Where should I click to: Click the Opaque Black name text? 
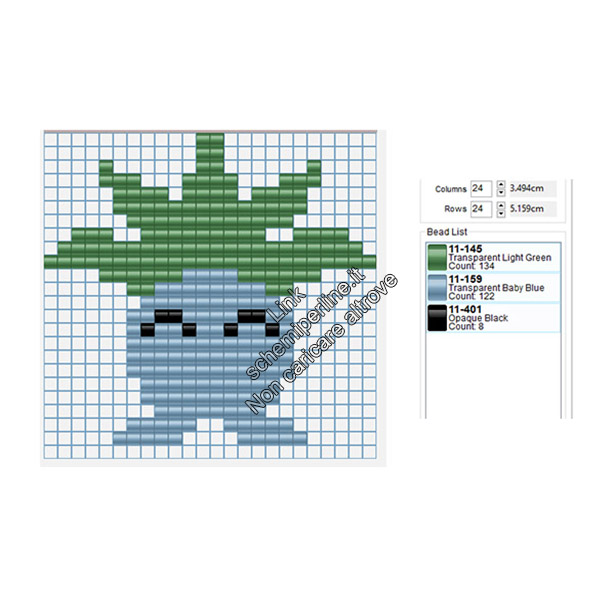(x=478, y=318)
